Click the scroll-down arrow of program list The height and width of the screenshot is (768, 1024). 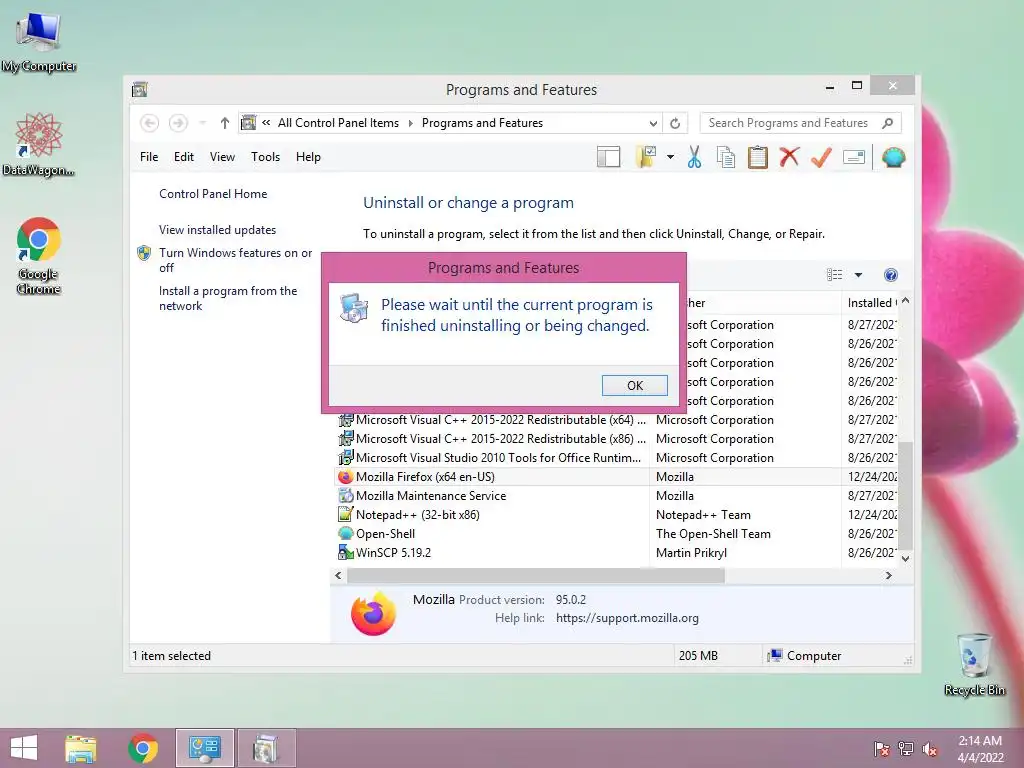pyautogui.click(x=905, y=559)
